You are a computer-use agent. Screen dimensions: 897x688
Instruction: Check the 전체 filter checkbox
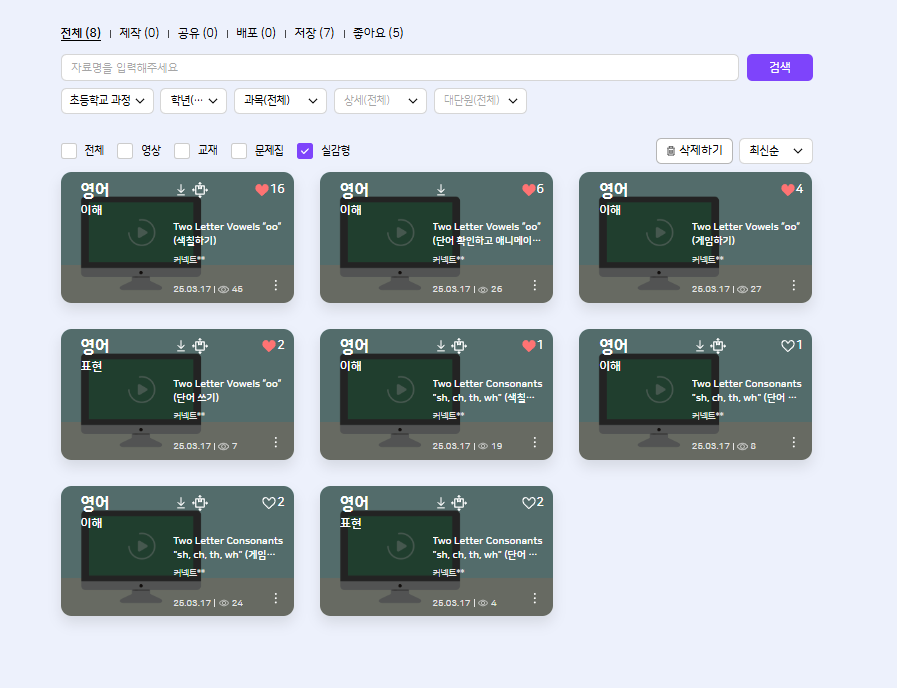[69, 151]
